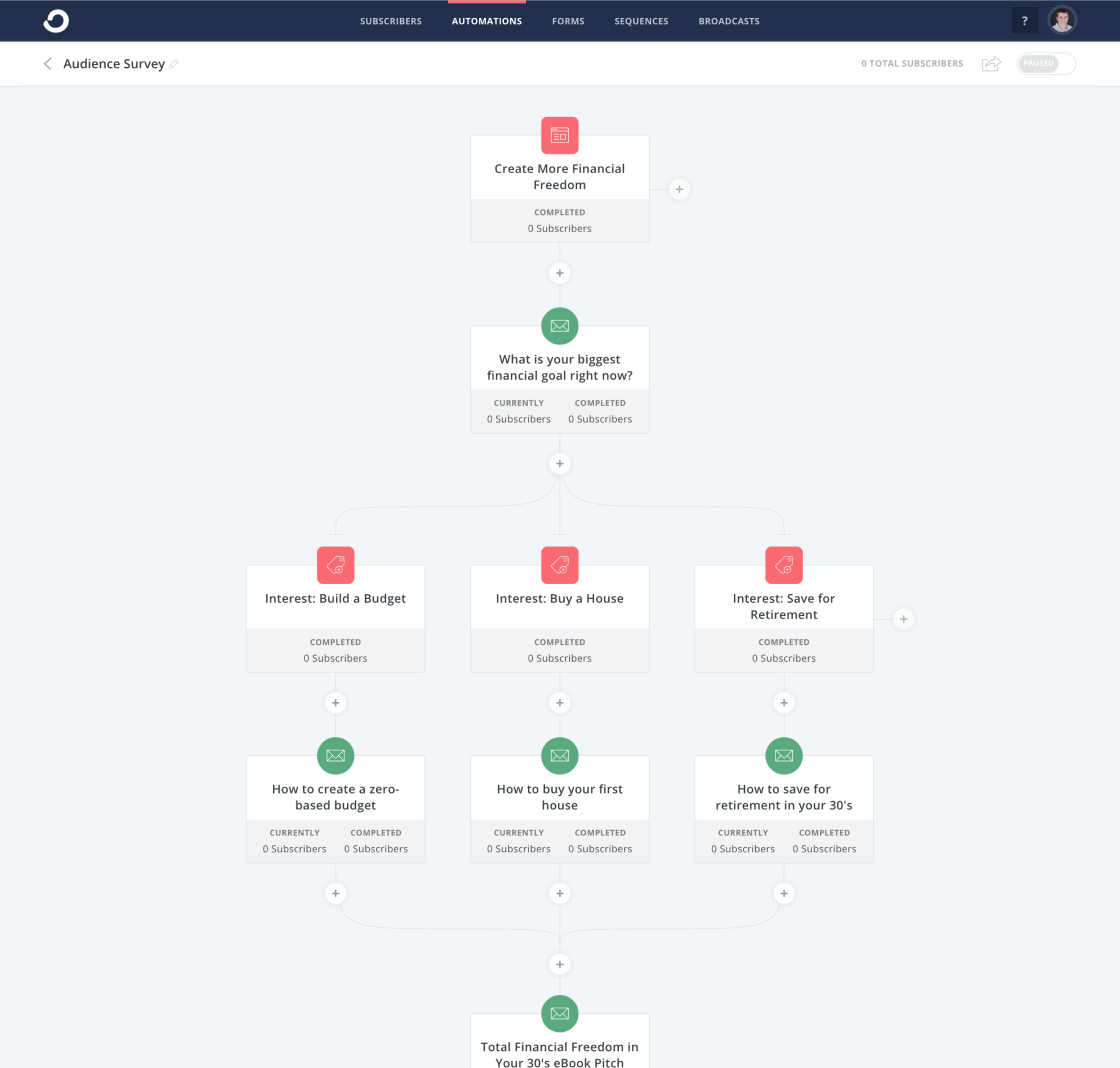Toggle the PAUSED automation switch

[1045, 63]
